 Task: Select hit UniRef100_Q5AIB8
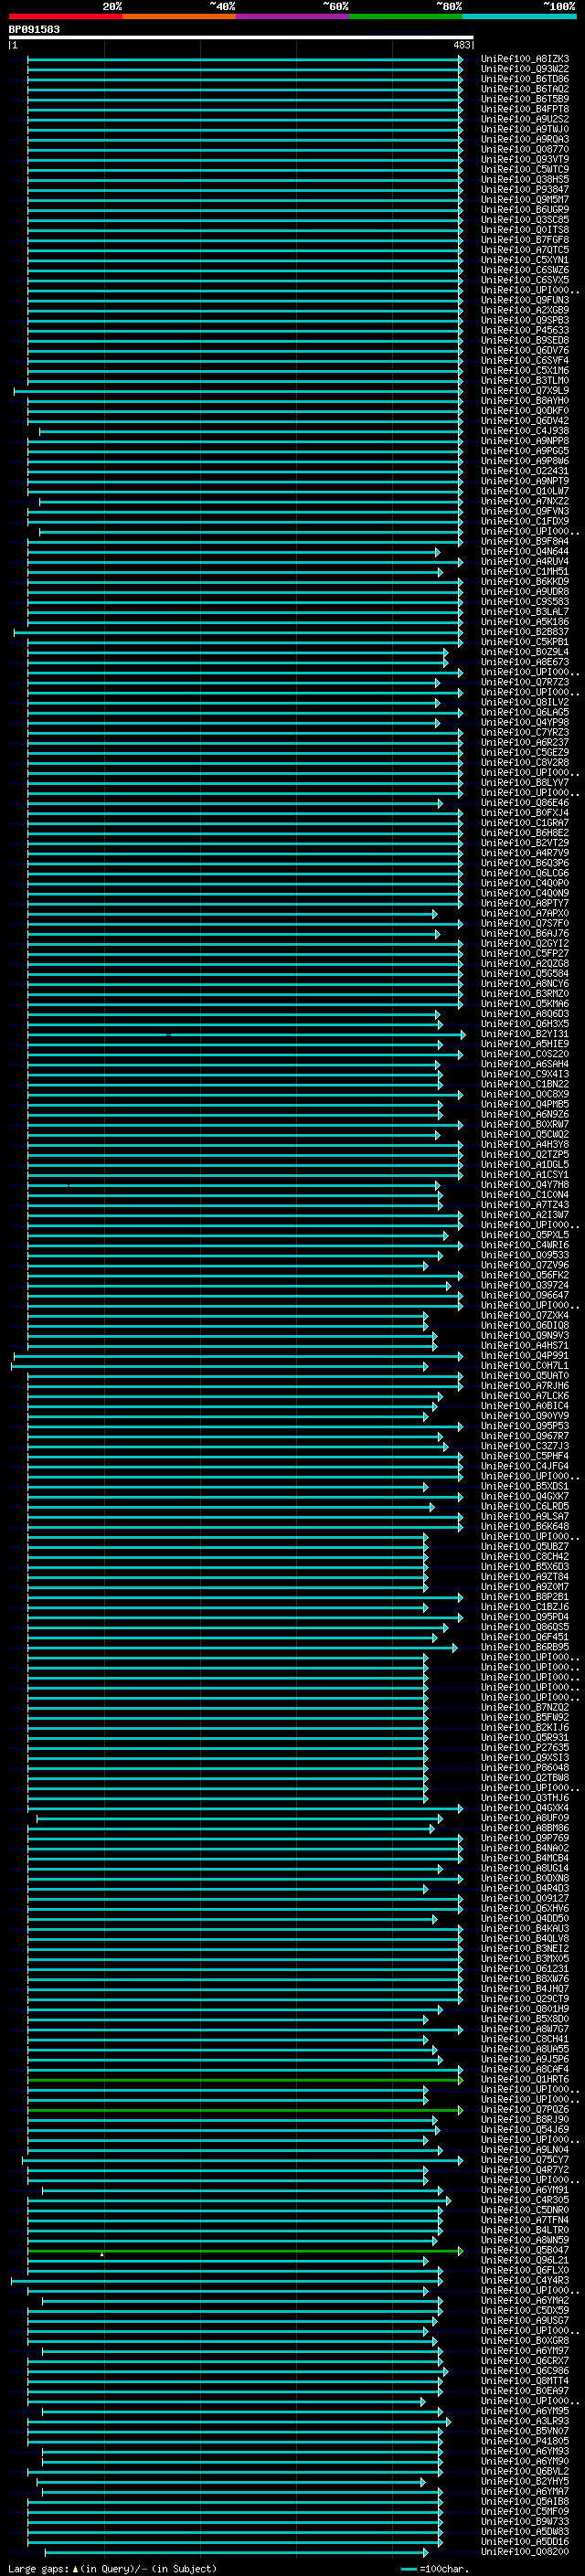[x=525, y=2503]
